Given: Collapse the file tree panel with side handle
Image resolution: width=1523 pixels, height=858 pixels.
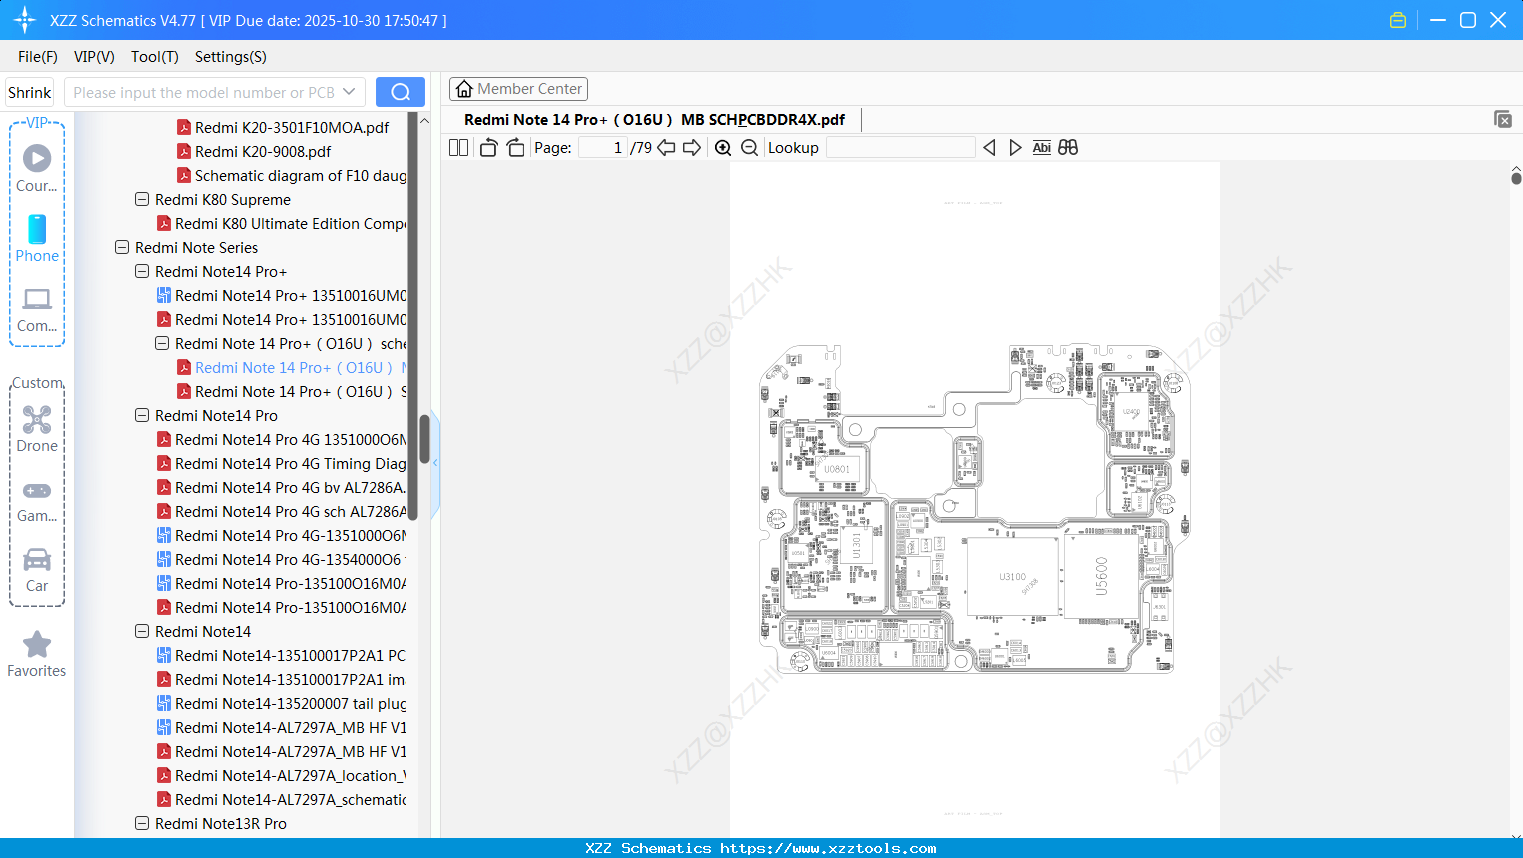Looking at the screenshot, I should point(435,463).
